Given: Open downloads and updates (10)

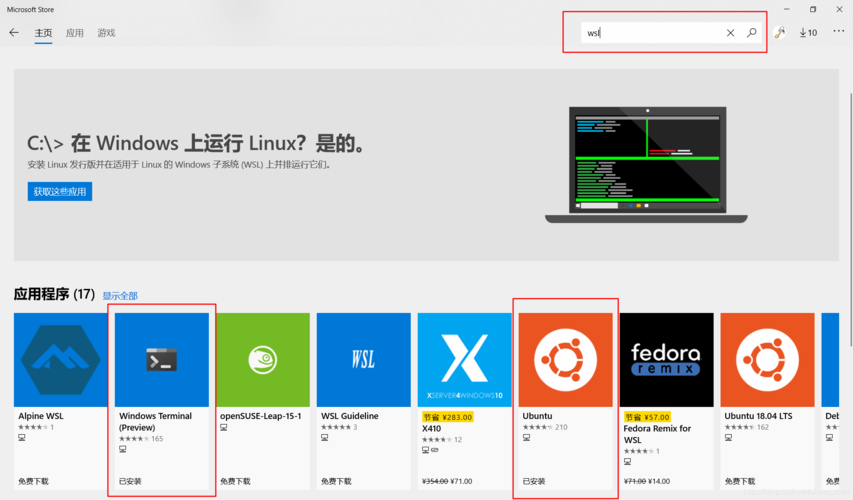Looking at the screenshot, I should tap(808, 33).
